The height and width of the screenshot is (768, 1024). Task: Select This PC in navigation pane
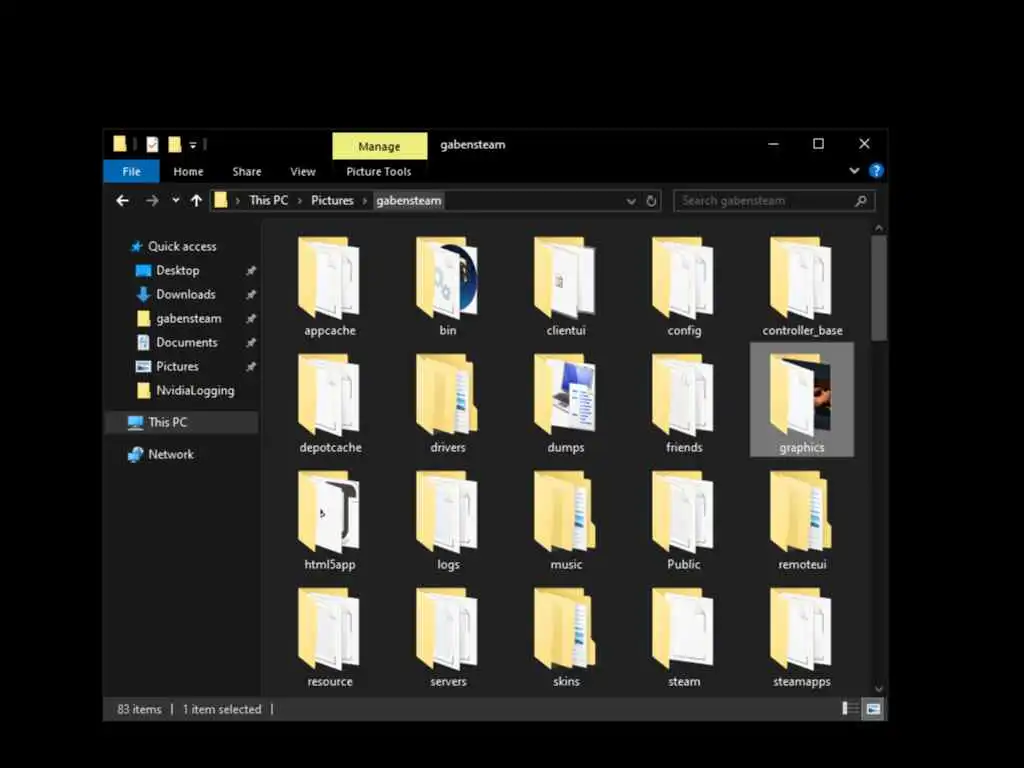[x=182, y=422]
